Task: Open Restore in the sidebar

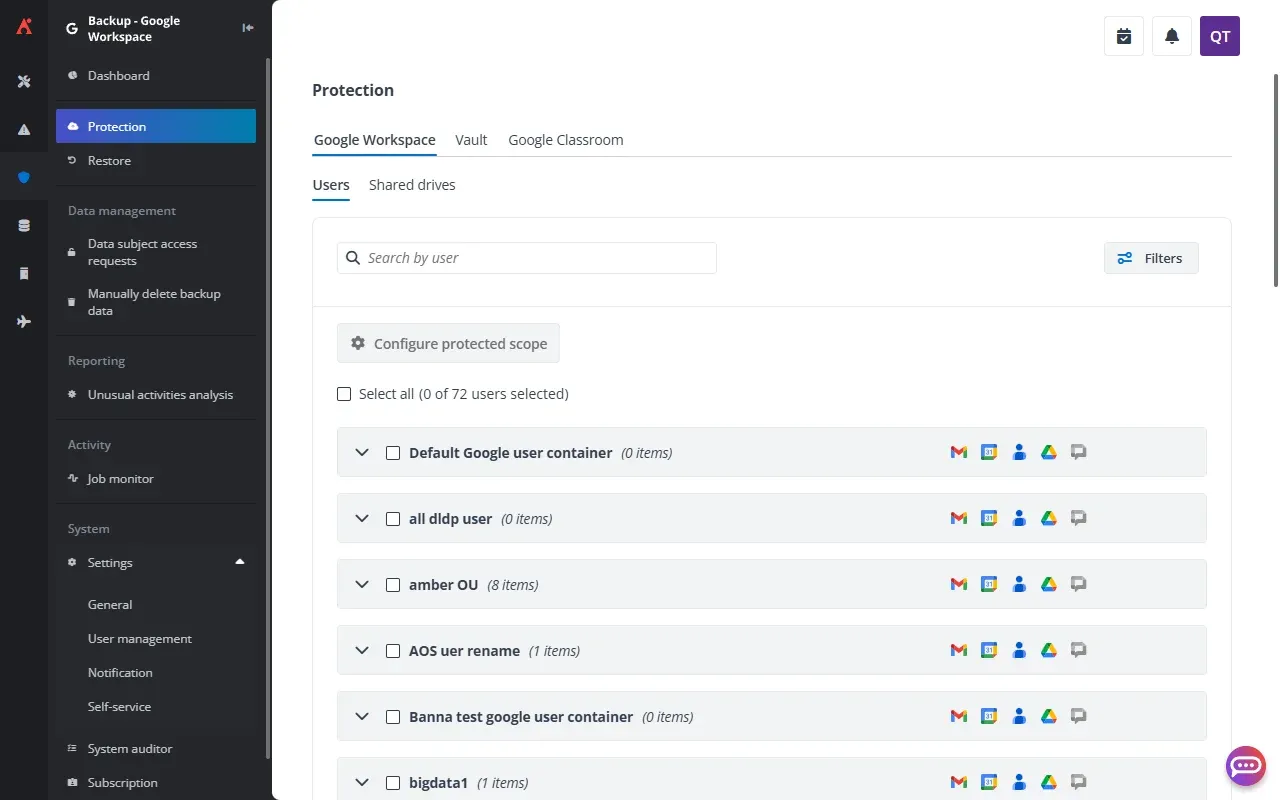Action: point(156,161)
